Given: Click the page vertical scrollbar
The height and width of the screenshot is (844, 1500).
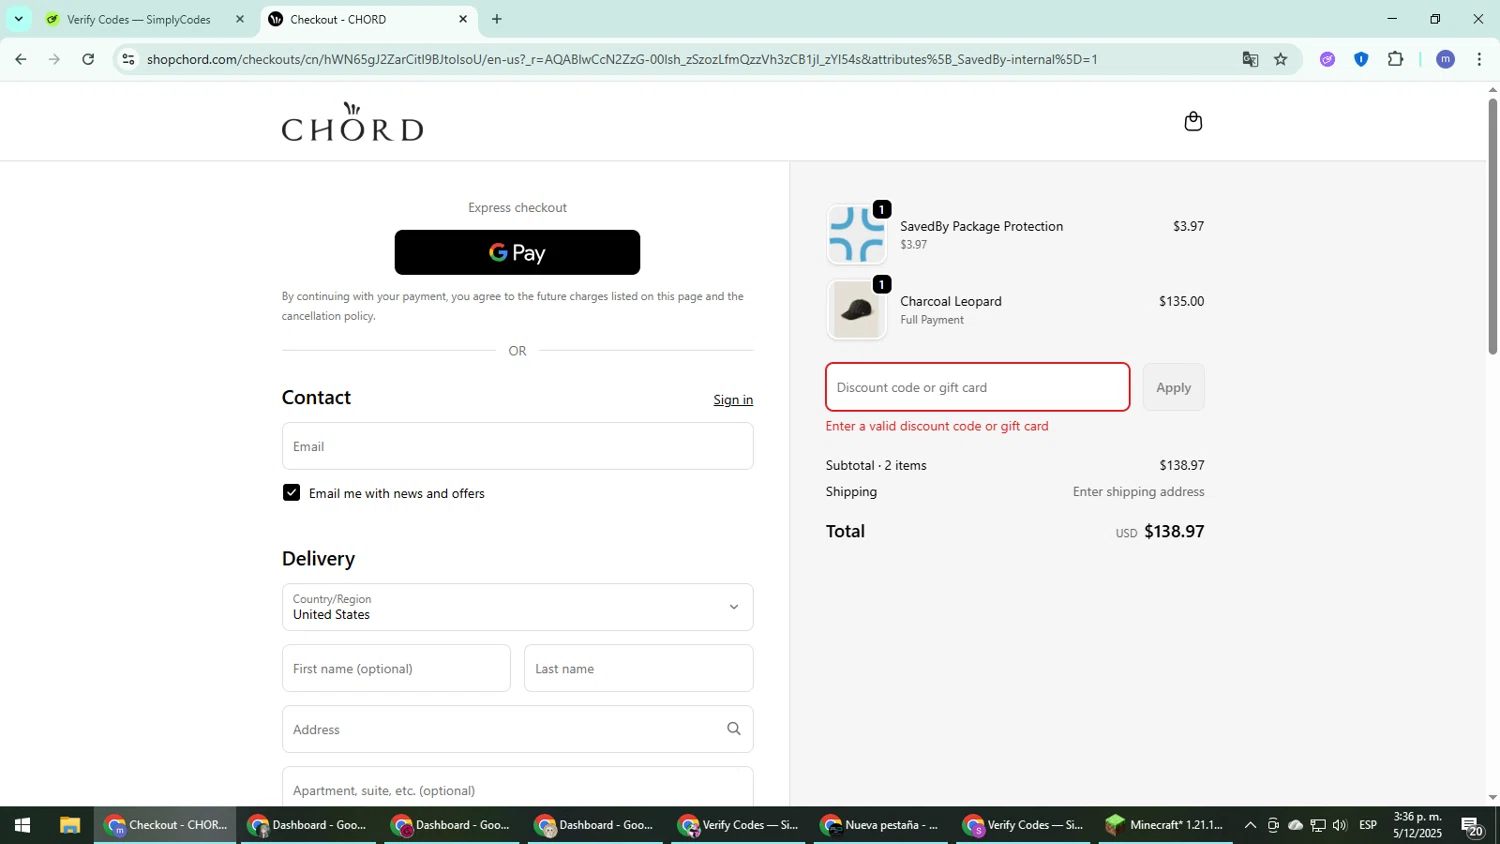Looking at the screenshot, I should (1493, 226).
